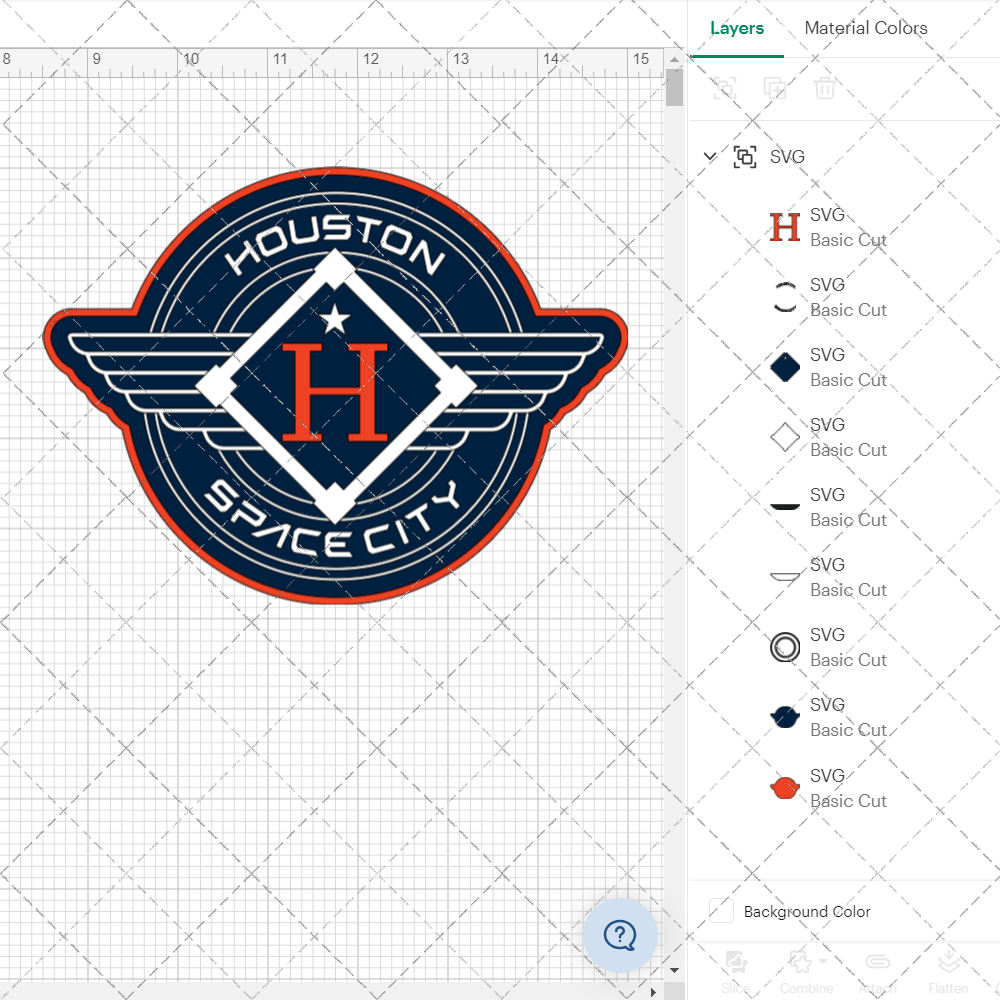This screenshot has width=1000, height=1000.
Task: Open the Material Colors tab
Action: [865, 28]
